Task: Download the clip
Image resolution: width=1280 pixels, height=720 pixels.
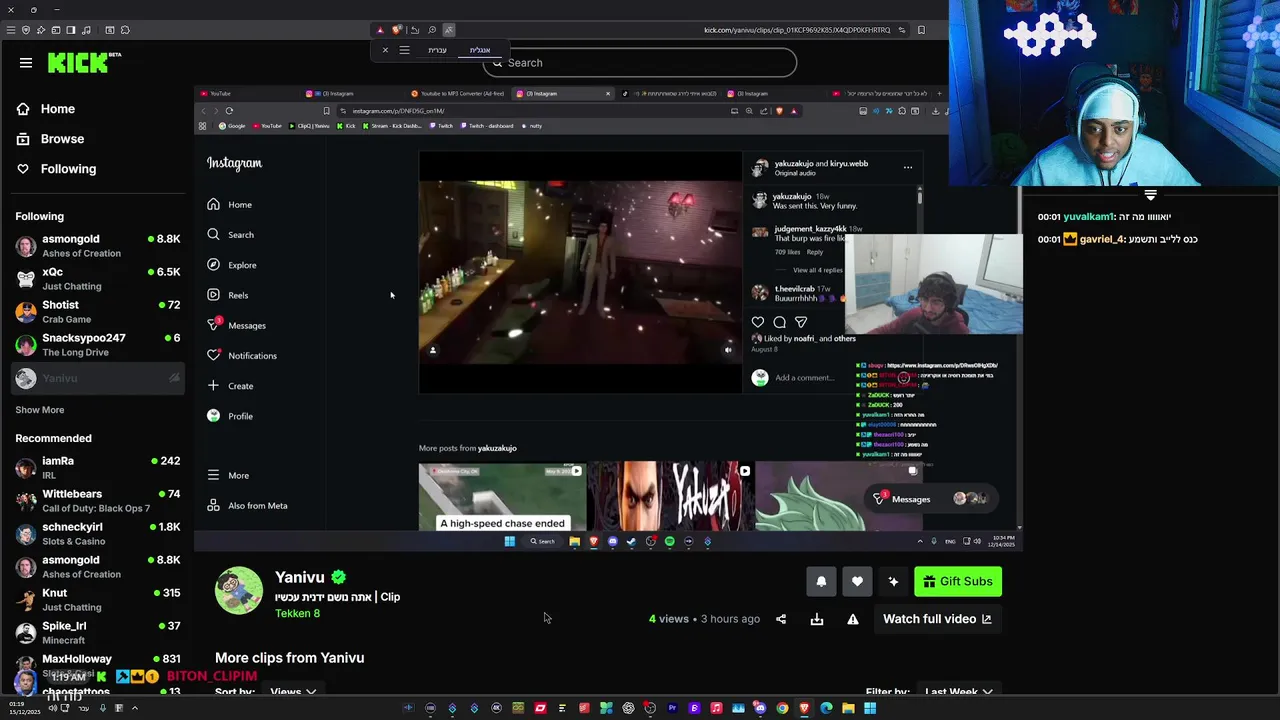Action: [x=817, y=619]
